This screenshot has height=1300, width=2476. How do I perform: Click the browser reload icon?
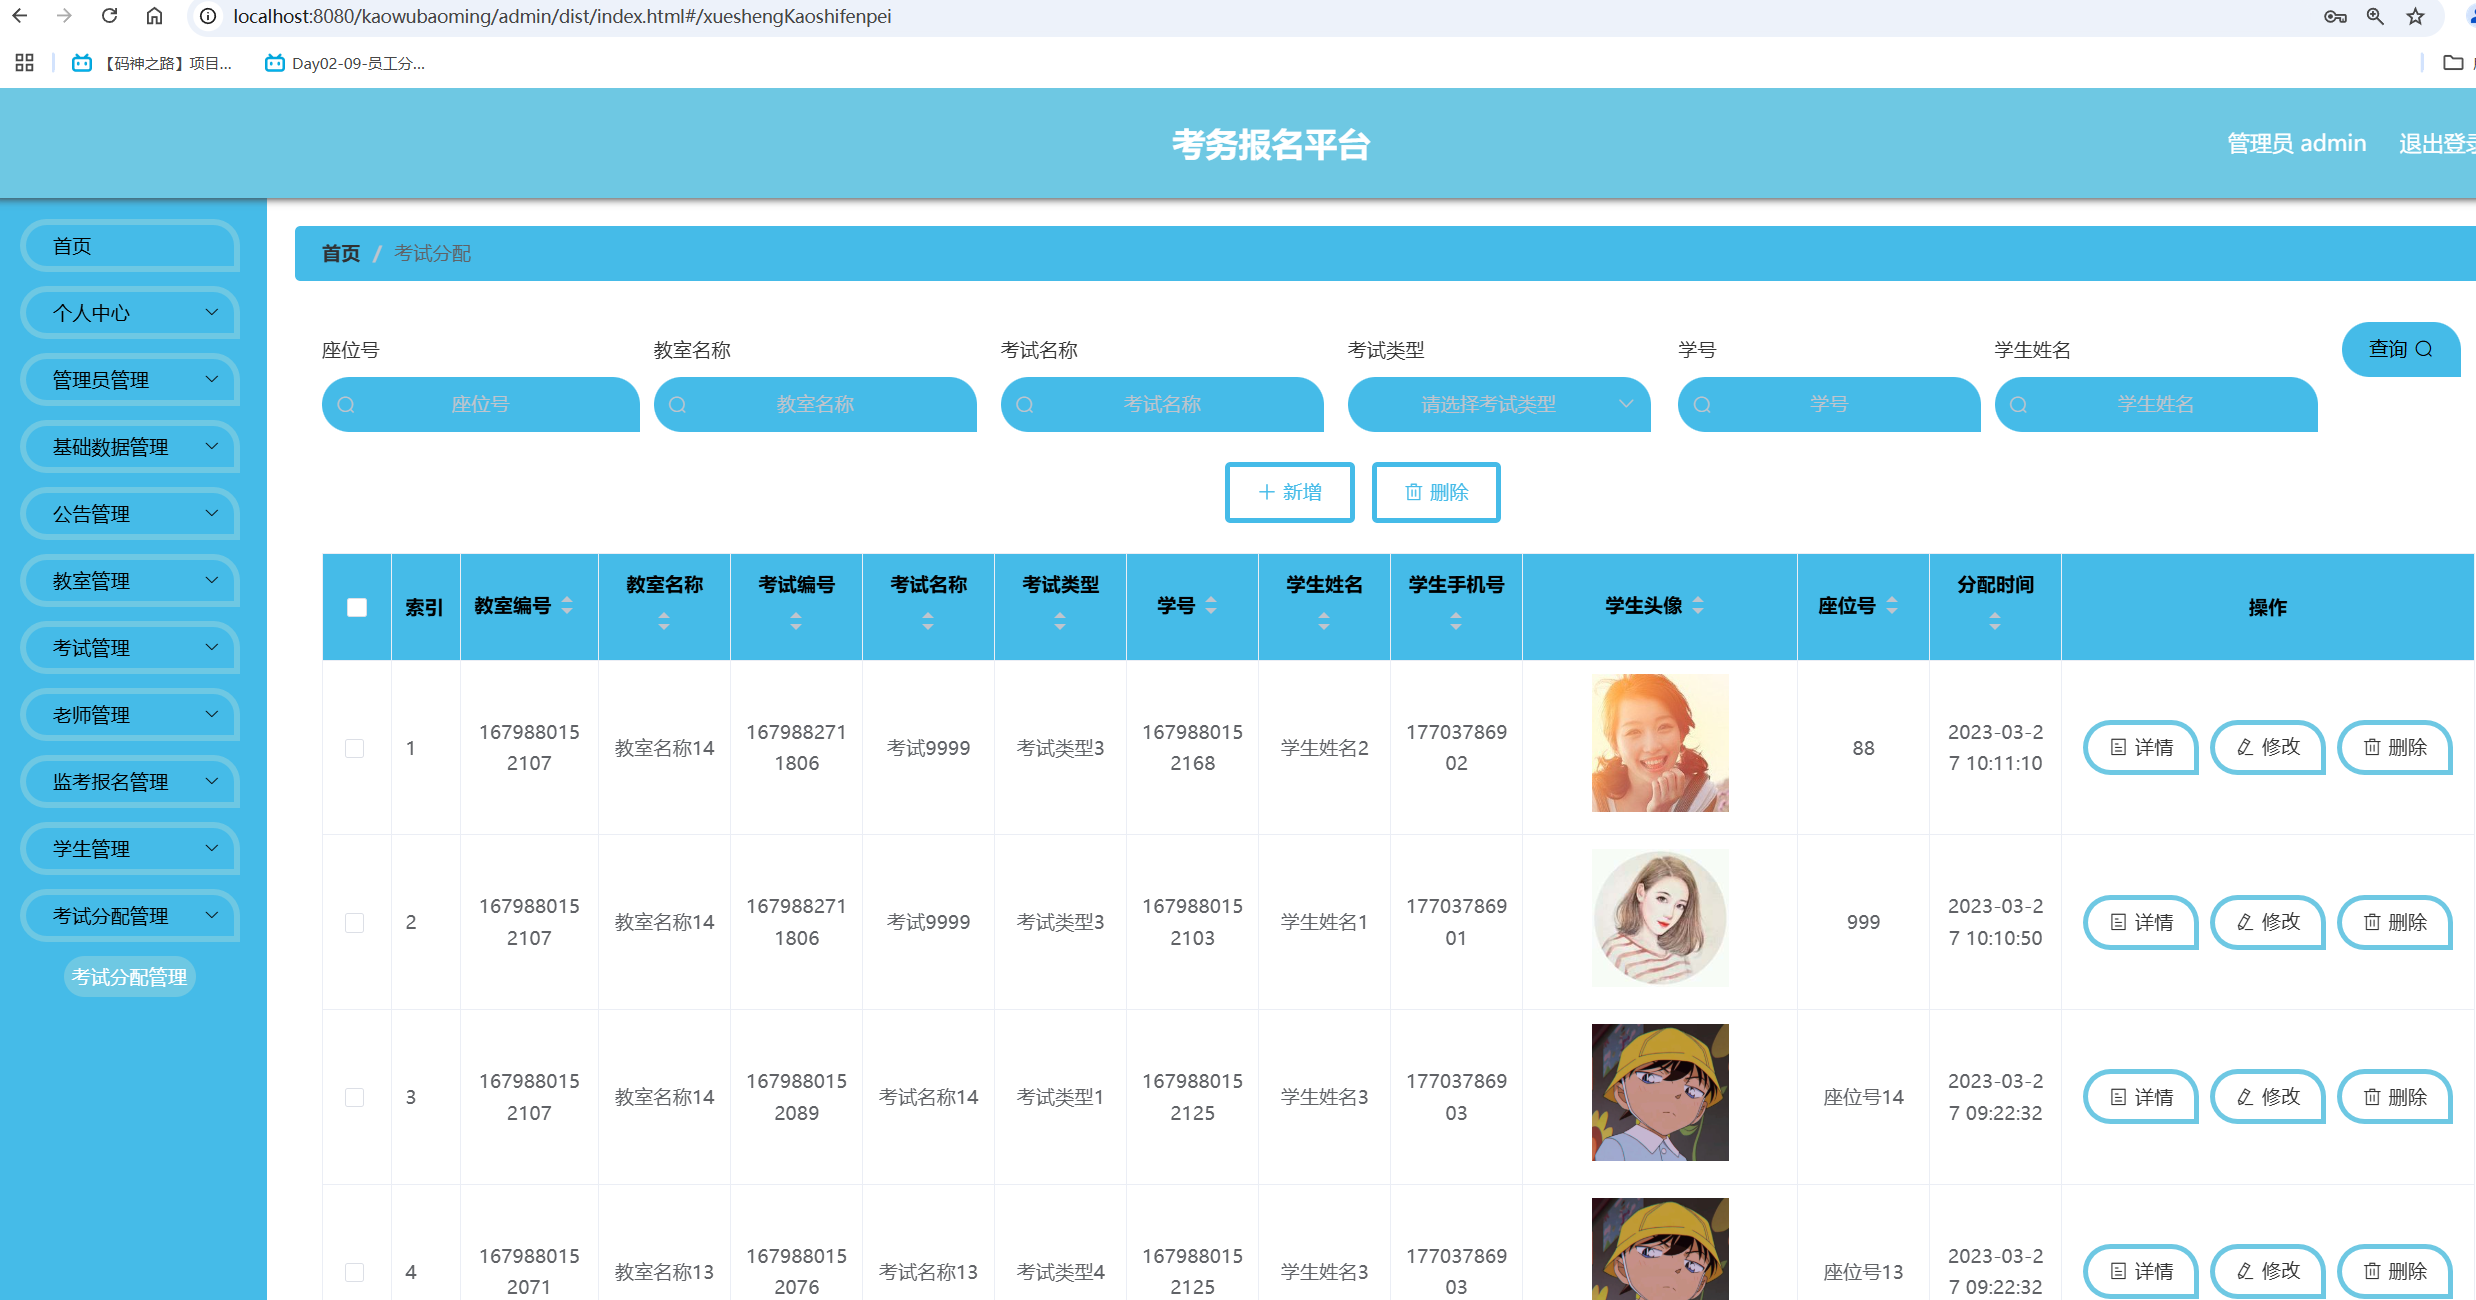click(110, 16)
